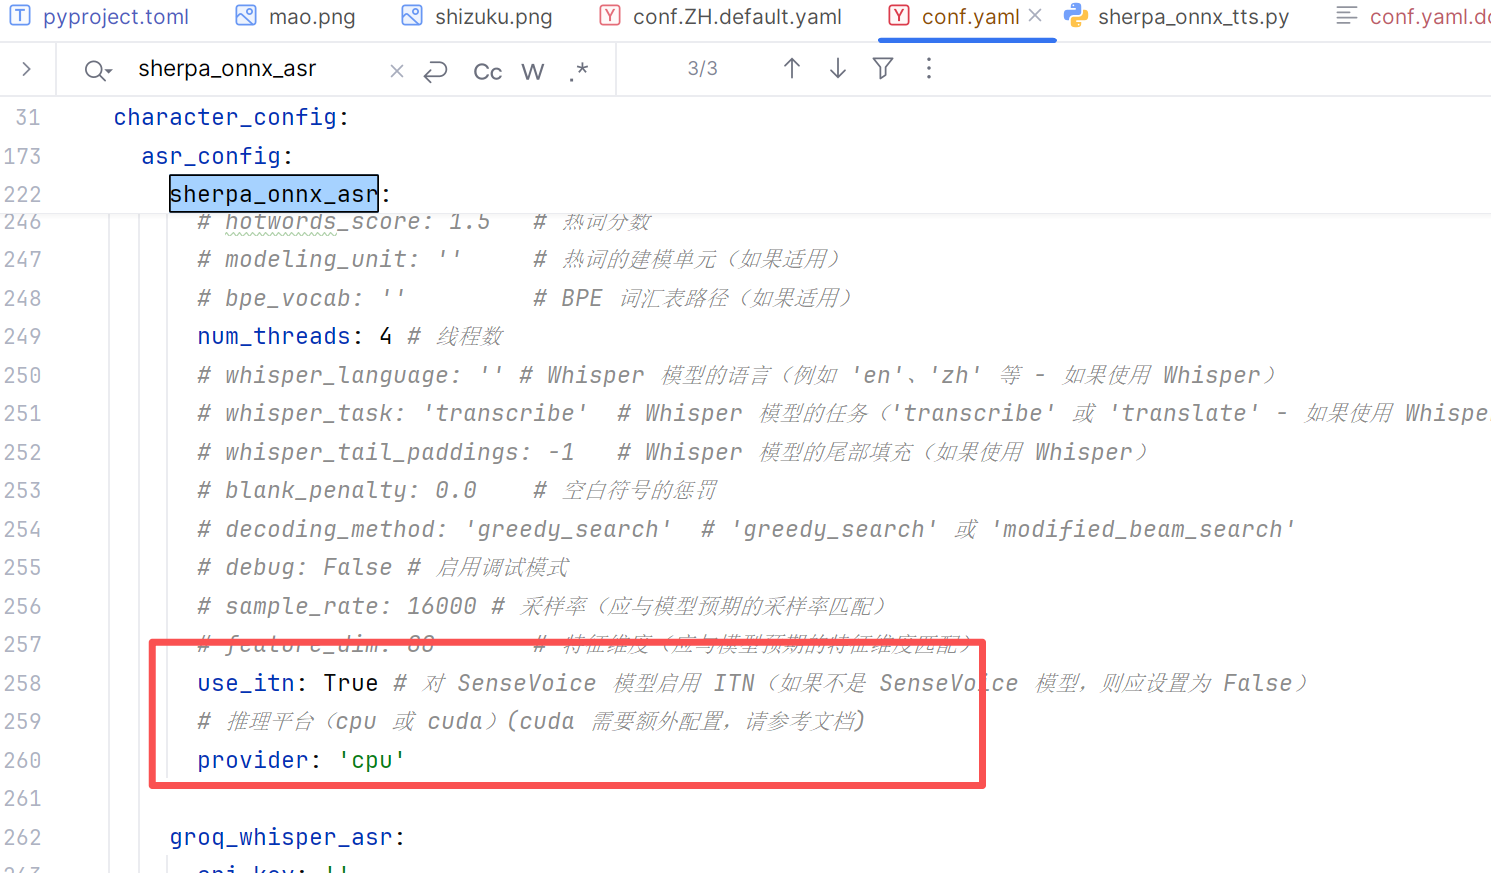Click the whisper_task comment line
Screen dimensions: 1491x873
[x=843, y=413]
